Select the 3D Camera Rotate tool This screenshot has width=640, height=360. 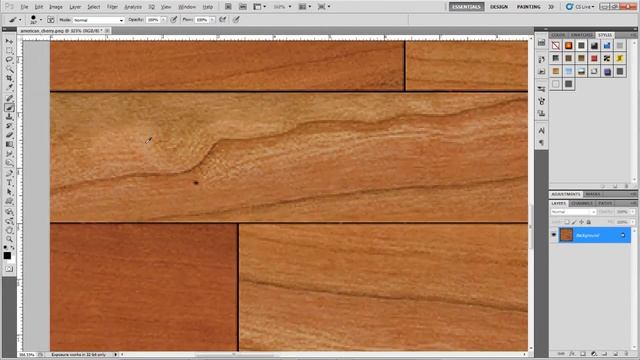pyautogui.click(x=9, y=221)
